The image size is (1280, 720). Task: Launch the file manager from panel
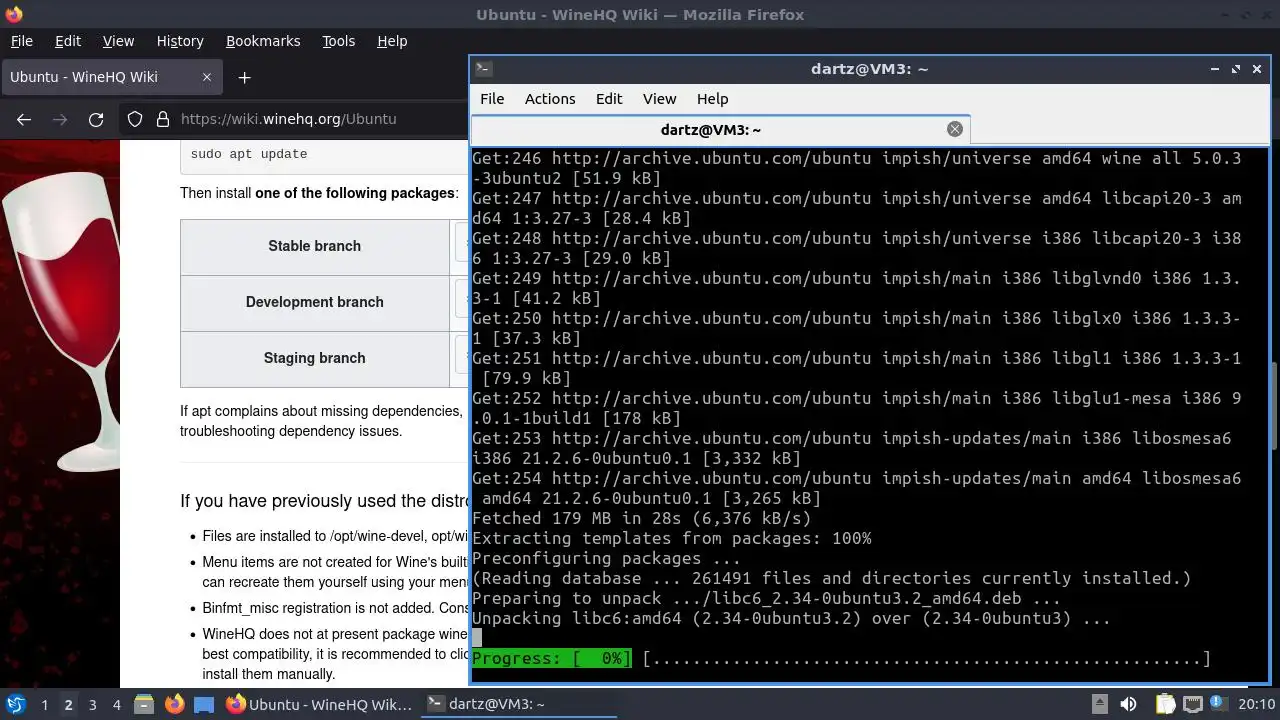pyautogui.click(x=143, y=704)
